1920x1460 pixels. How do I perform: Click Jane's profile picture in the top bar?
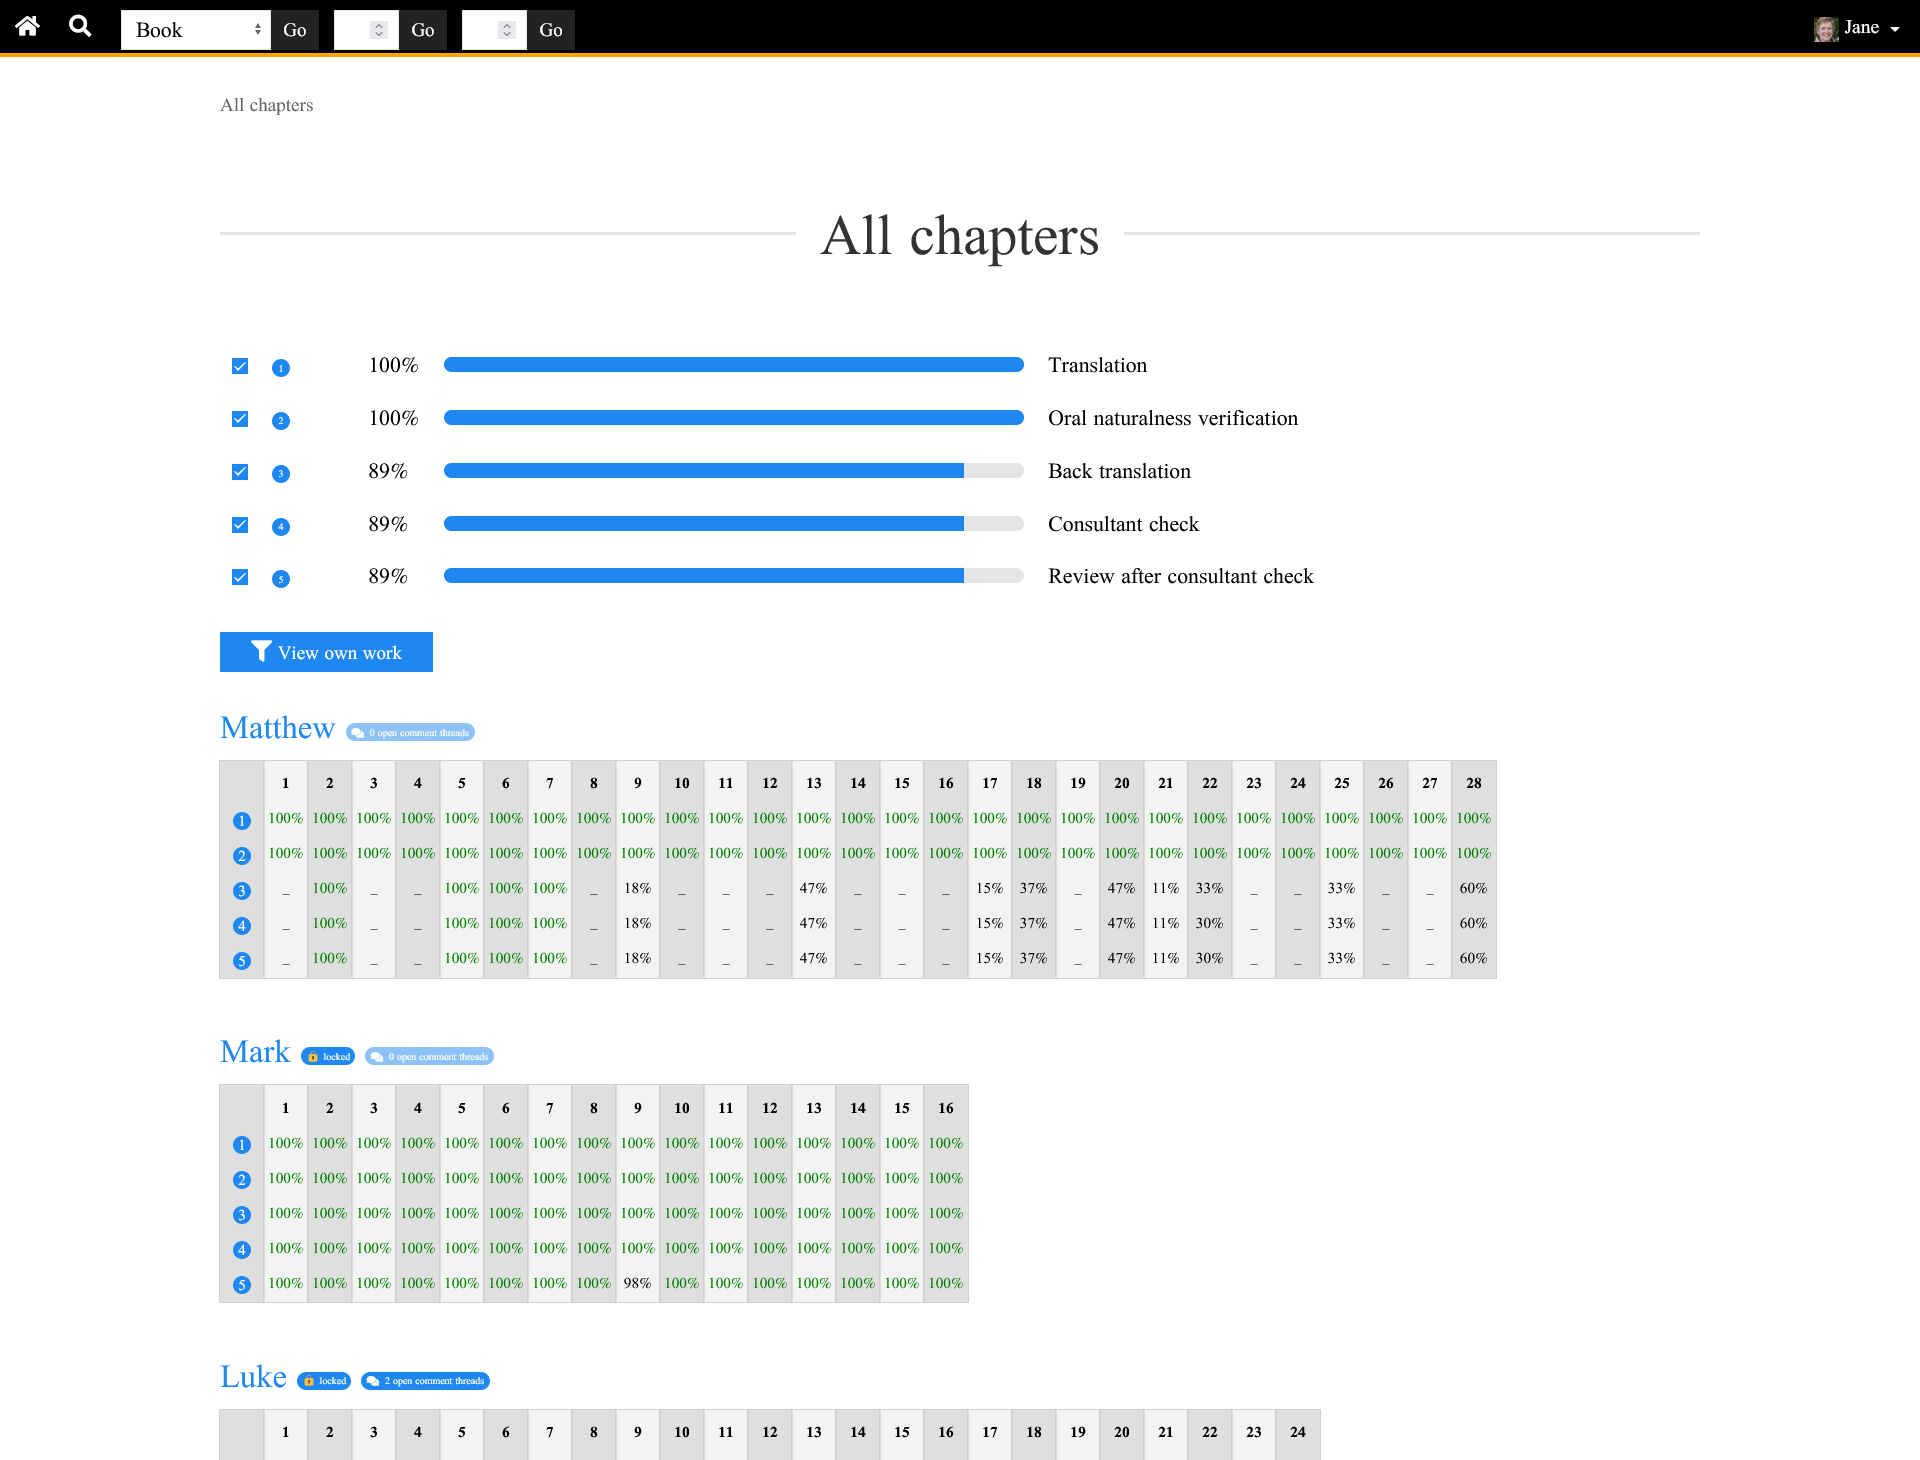[x=1824, y=27]
